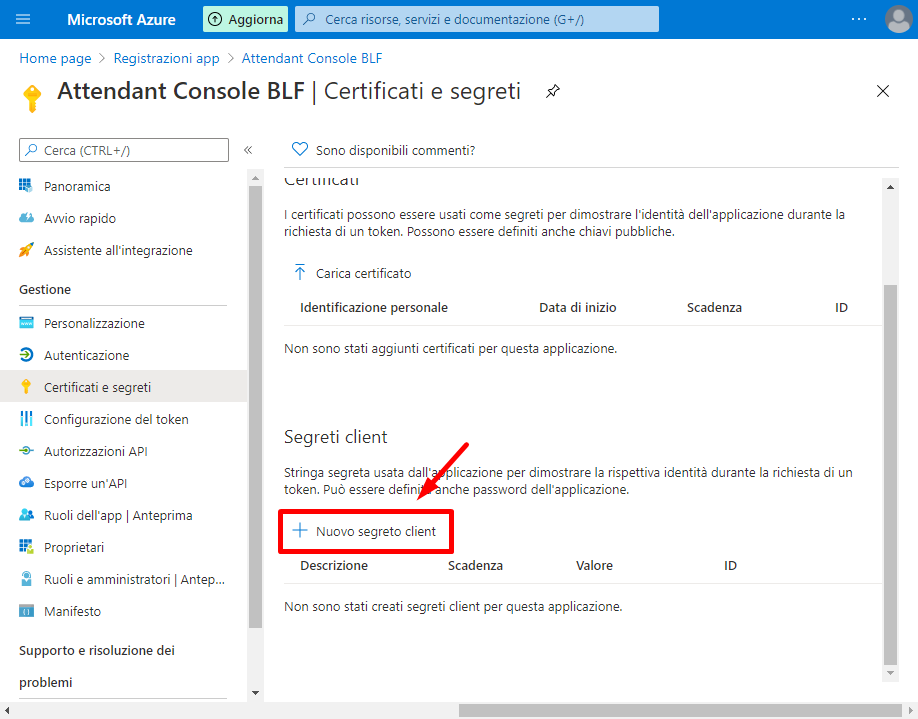Go to Home page breadcrumb
Viewport: 918px width, 719px height.
[55, 59]
